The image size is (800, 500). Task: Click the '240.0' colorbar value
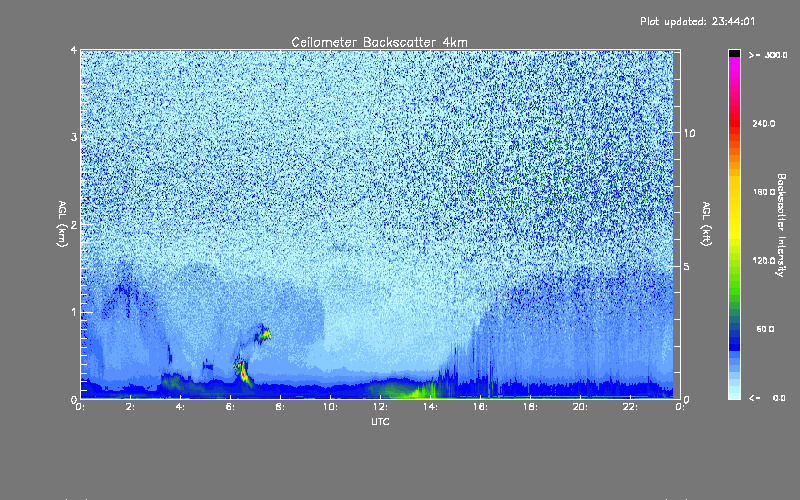coord(764,123)
